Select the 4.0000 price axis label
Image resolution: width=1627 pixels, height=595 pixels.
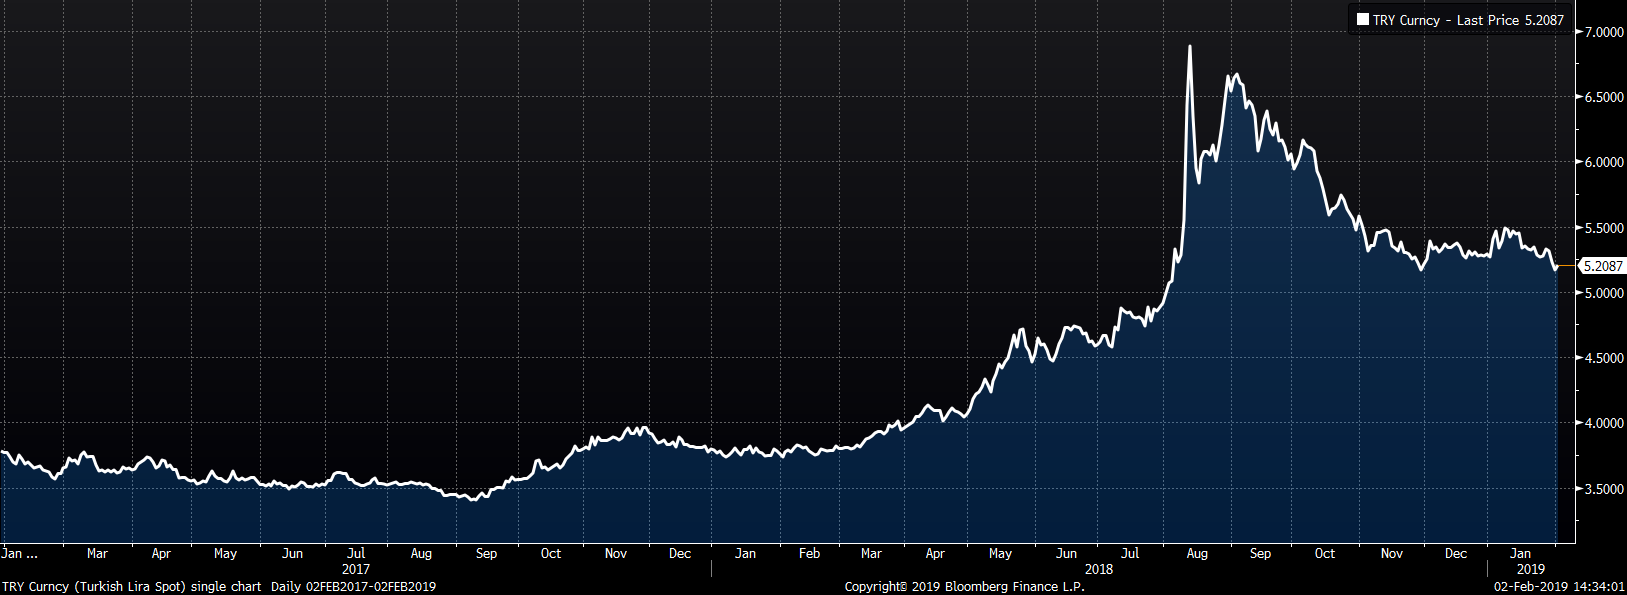point(1603,423)
